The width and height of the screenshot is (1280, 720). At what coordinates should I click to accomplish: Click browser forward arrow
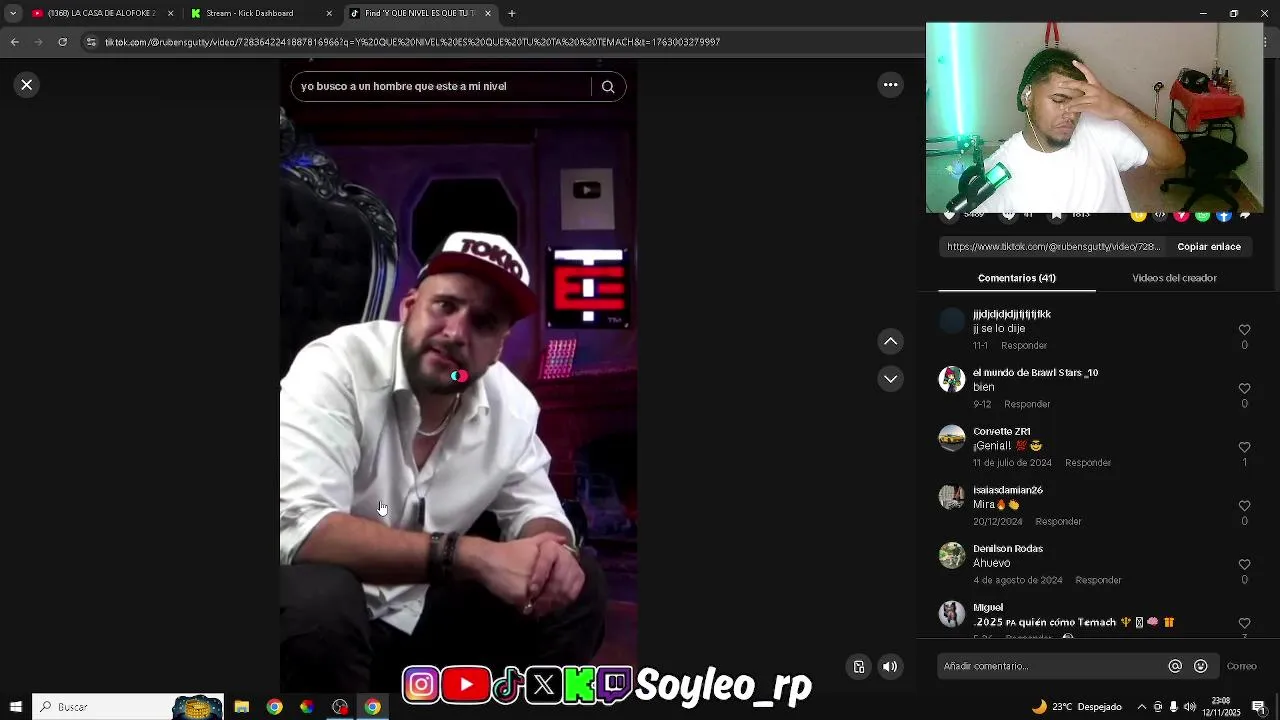click(x=38, y=42)
